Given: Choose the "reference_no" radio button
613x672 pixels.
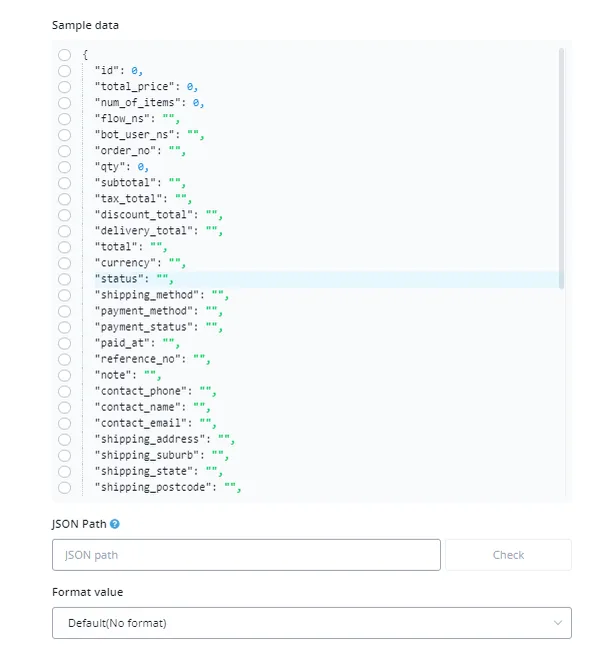Looking at the screenshot, I should pos(64,360).
